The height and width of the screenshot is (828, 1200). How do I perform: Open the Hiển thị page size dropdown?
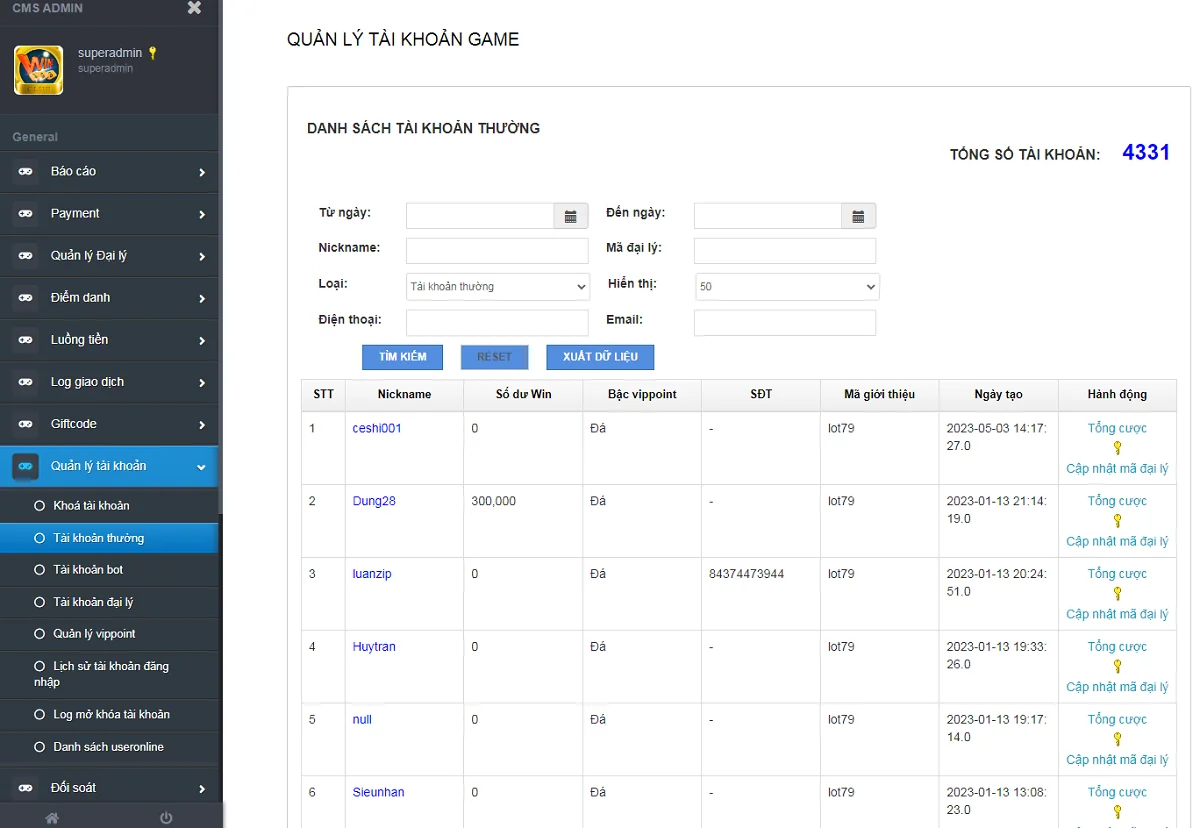(x=786, y=287)
